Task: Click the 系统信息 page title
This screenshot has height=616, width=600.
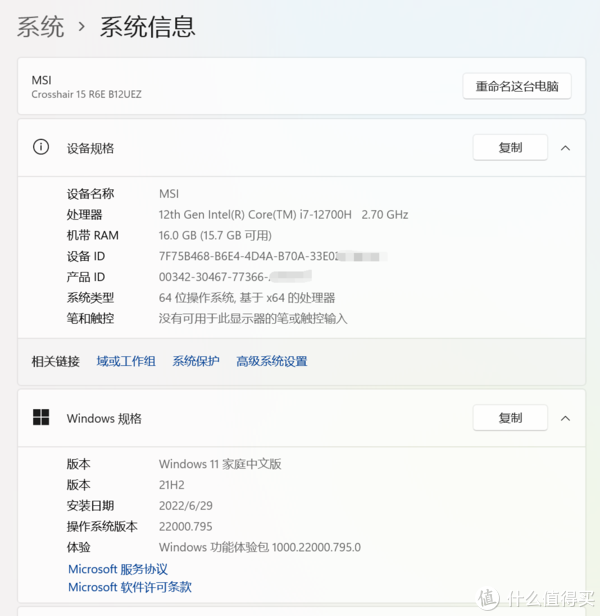Action: [x=147, y=27]
